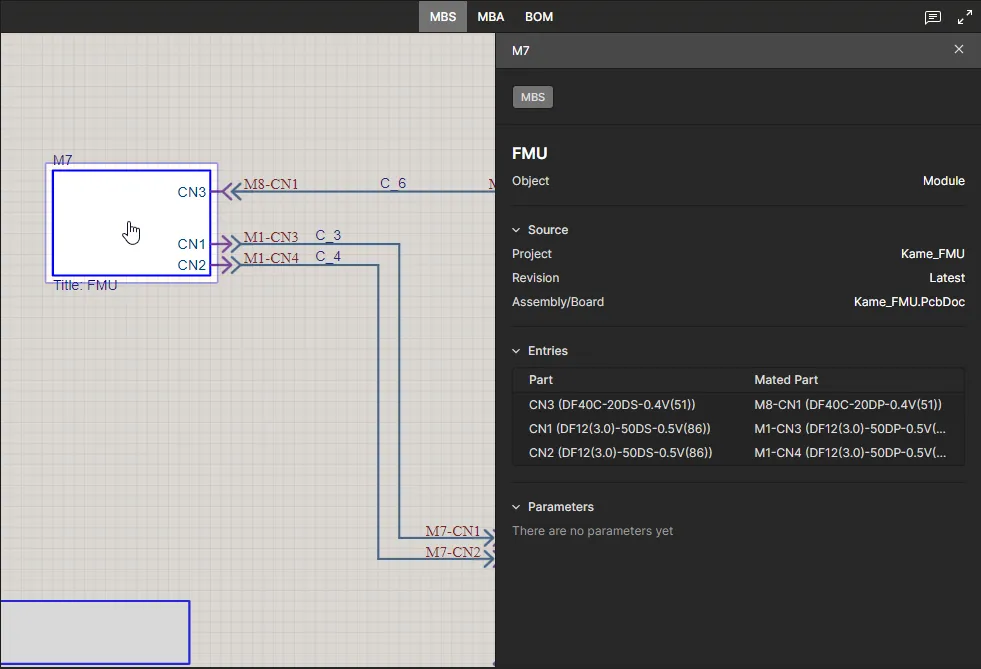Viewport: 981px width, 669px height.
Task: Click the fullscreen expand icon
Action: coord(964,17)
